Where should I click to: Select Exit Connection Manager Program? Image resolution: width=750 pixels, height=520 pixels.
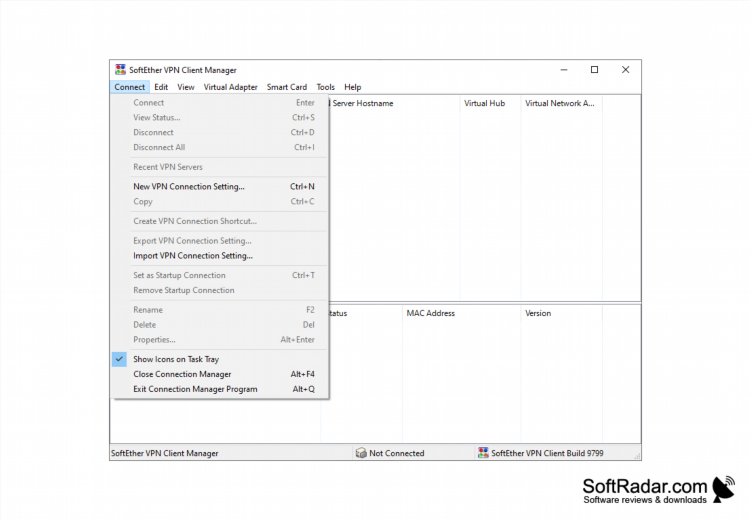220,389
